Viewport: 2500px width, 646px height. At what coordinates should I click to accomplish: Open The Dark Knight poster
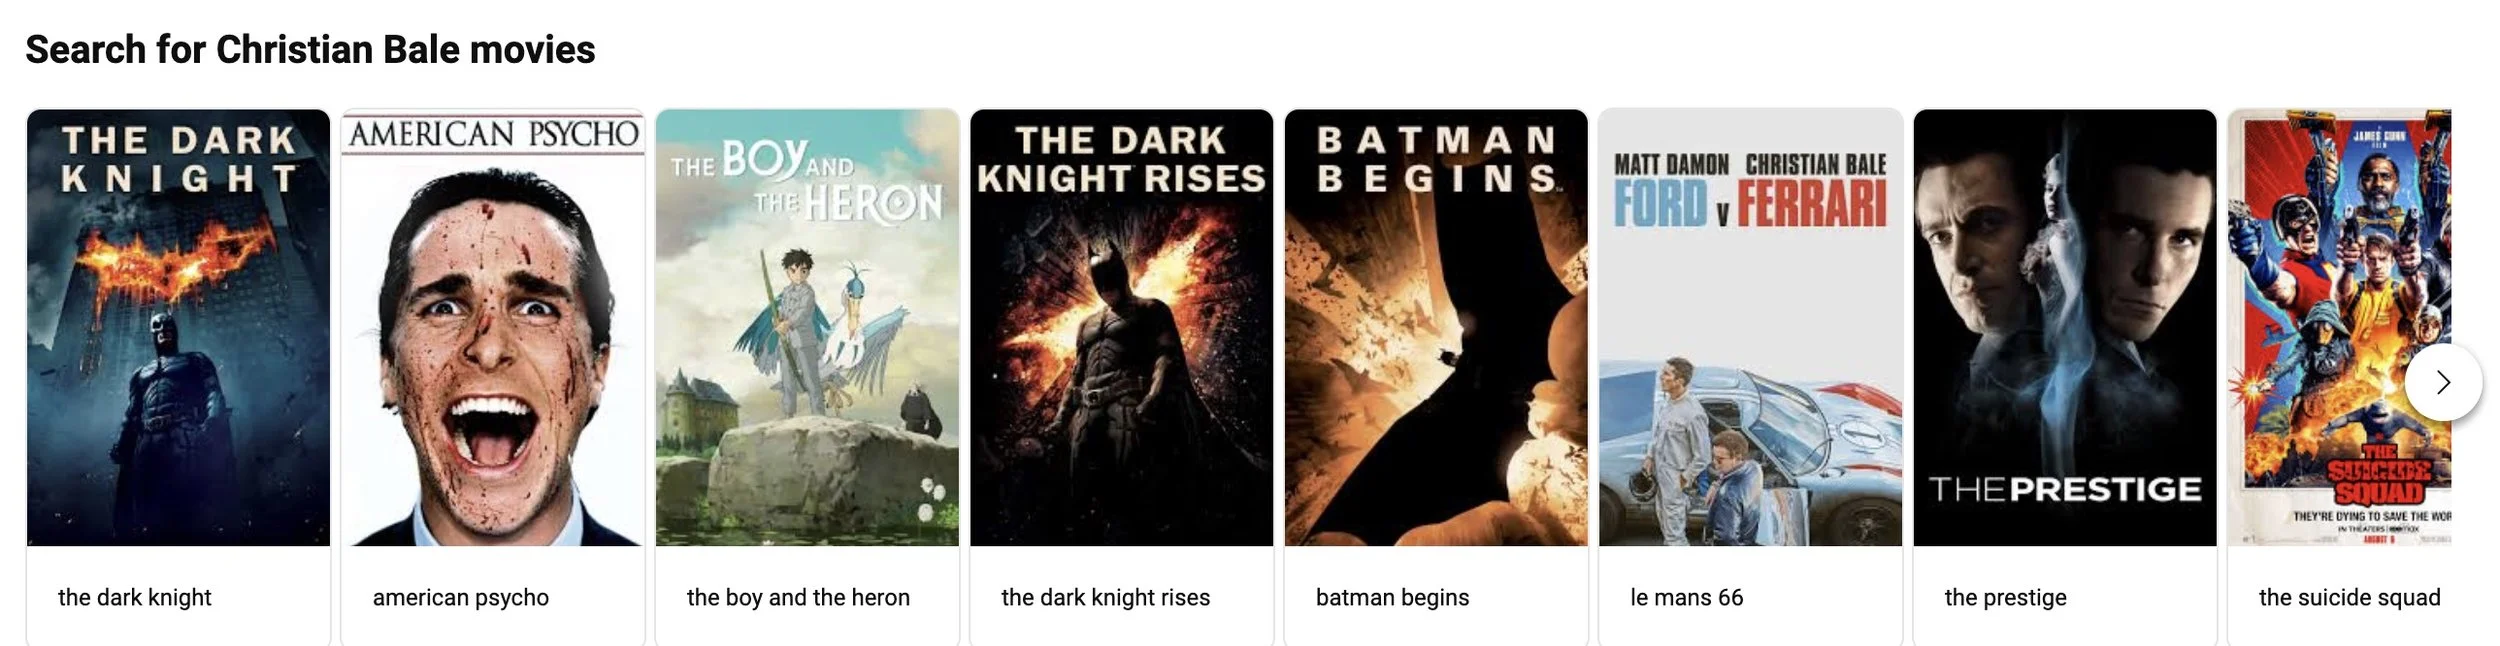coord(178,328)
